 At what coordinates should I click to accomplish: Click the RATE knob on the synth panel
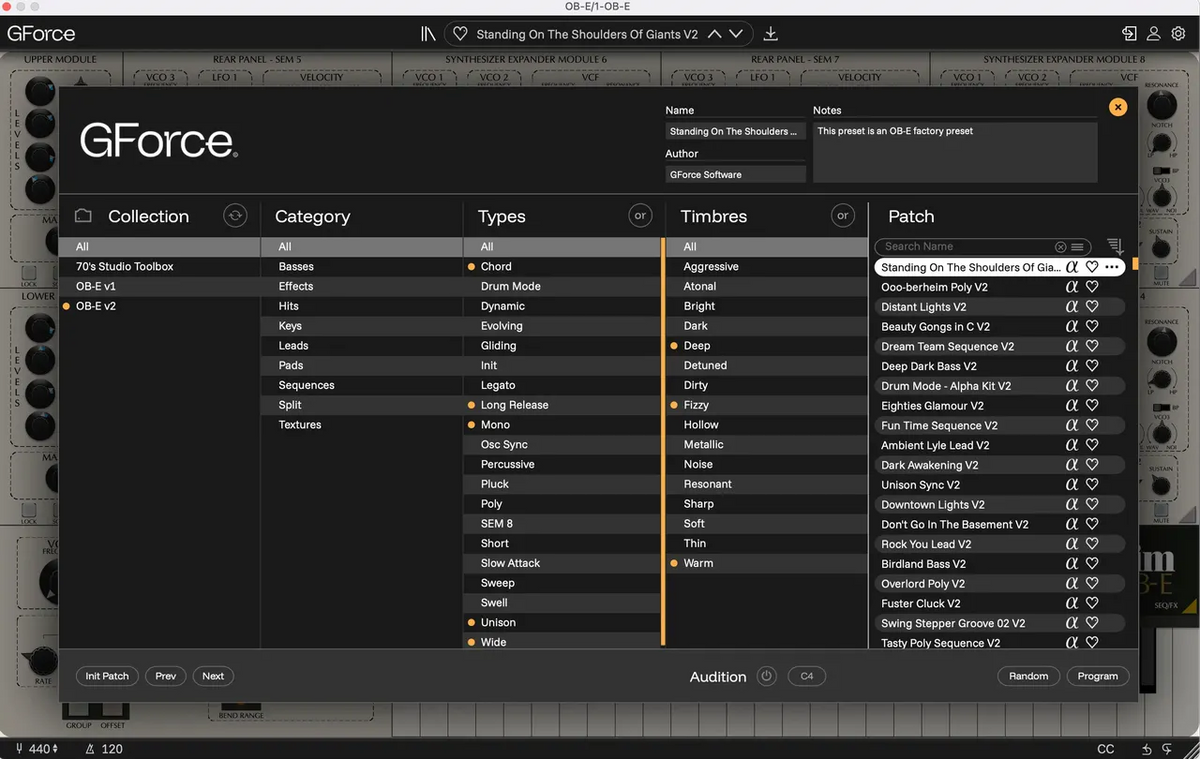[42, 661]
